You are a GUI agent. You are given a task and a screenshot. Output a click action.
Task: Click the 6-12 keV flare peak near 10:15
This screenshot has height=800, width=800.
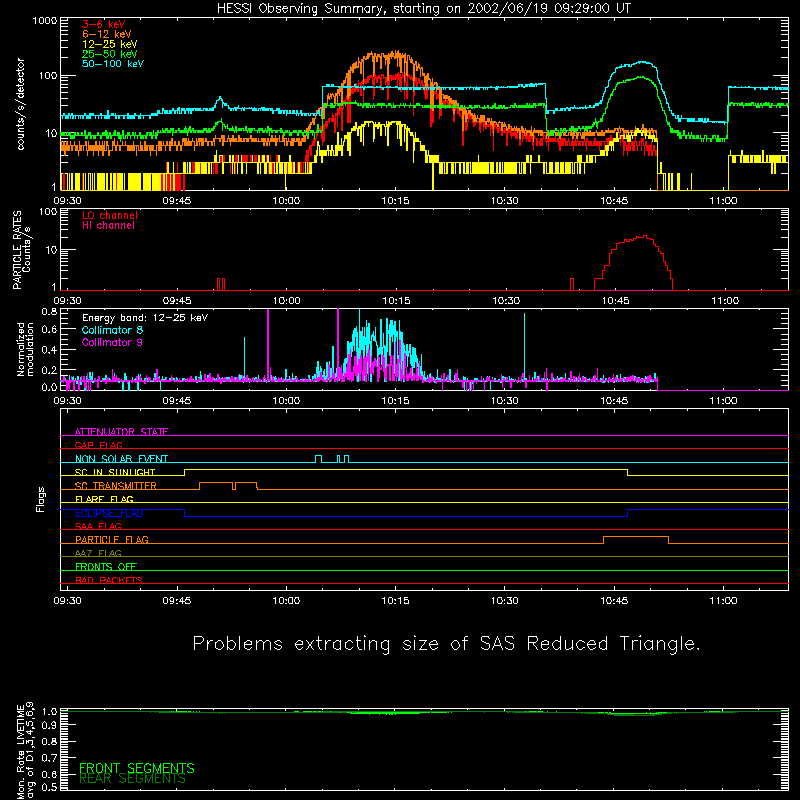click(395, 53)
